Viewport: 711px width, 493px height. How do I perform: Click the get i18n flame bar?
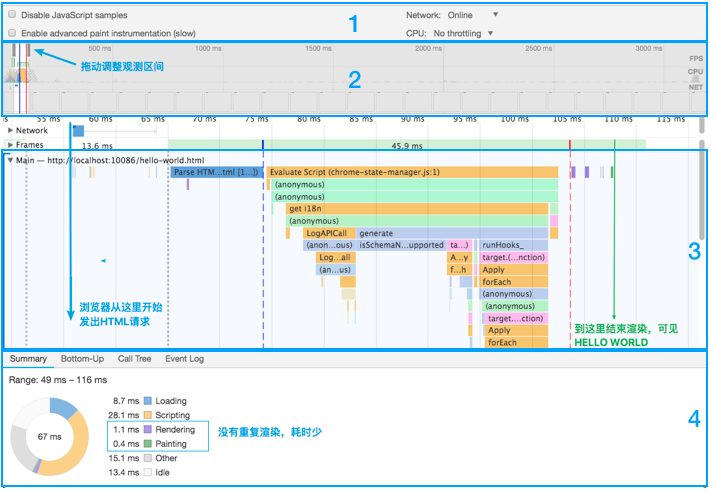[x=417, y=209]
